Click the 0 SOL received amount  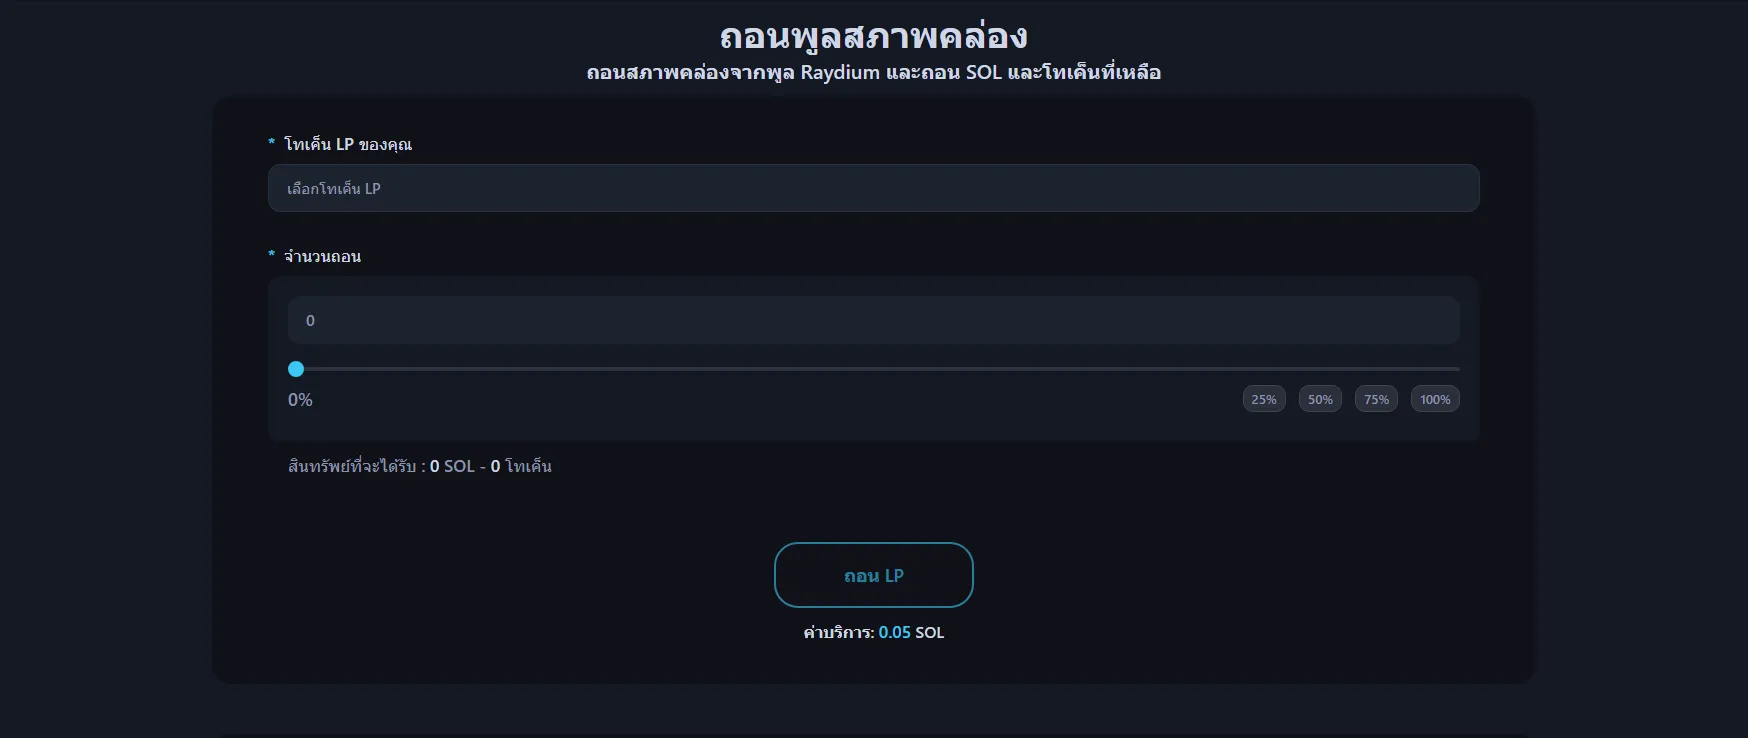click(452, 466)
